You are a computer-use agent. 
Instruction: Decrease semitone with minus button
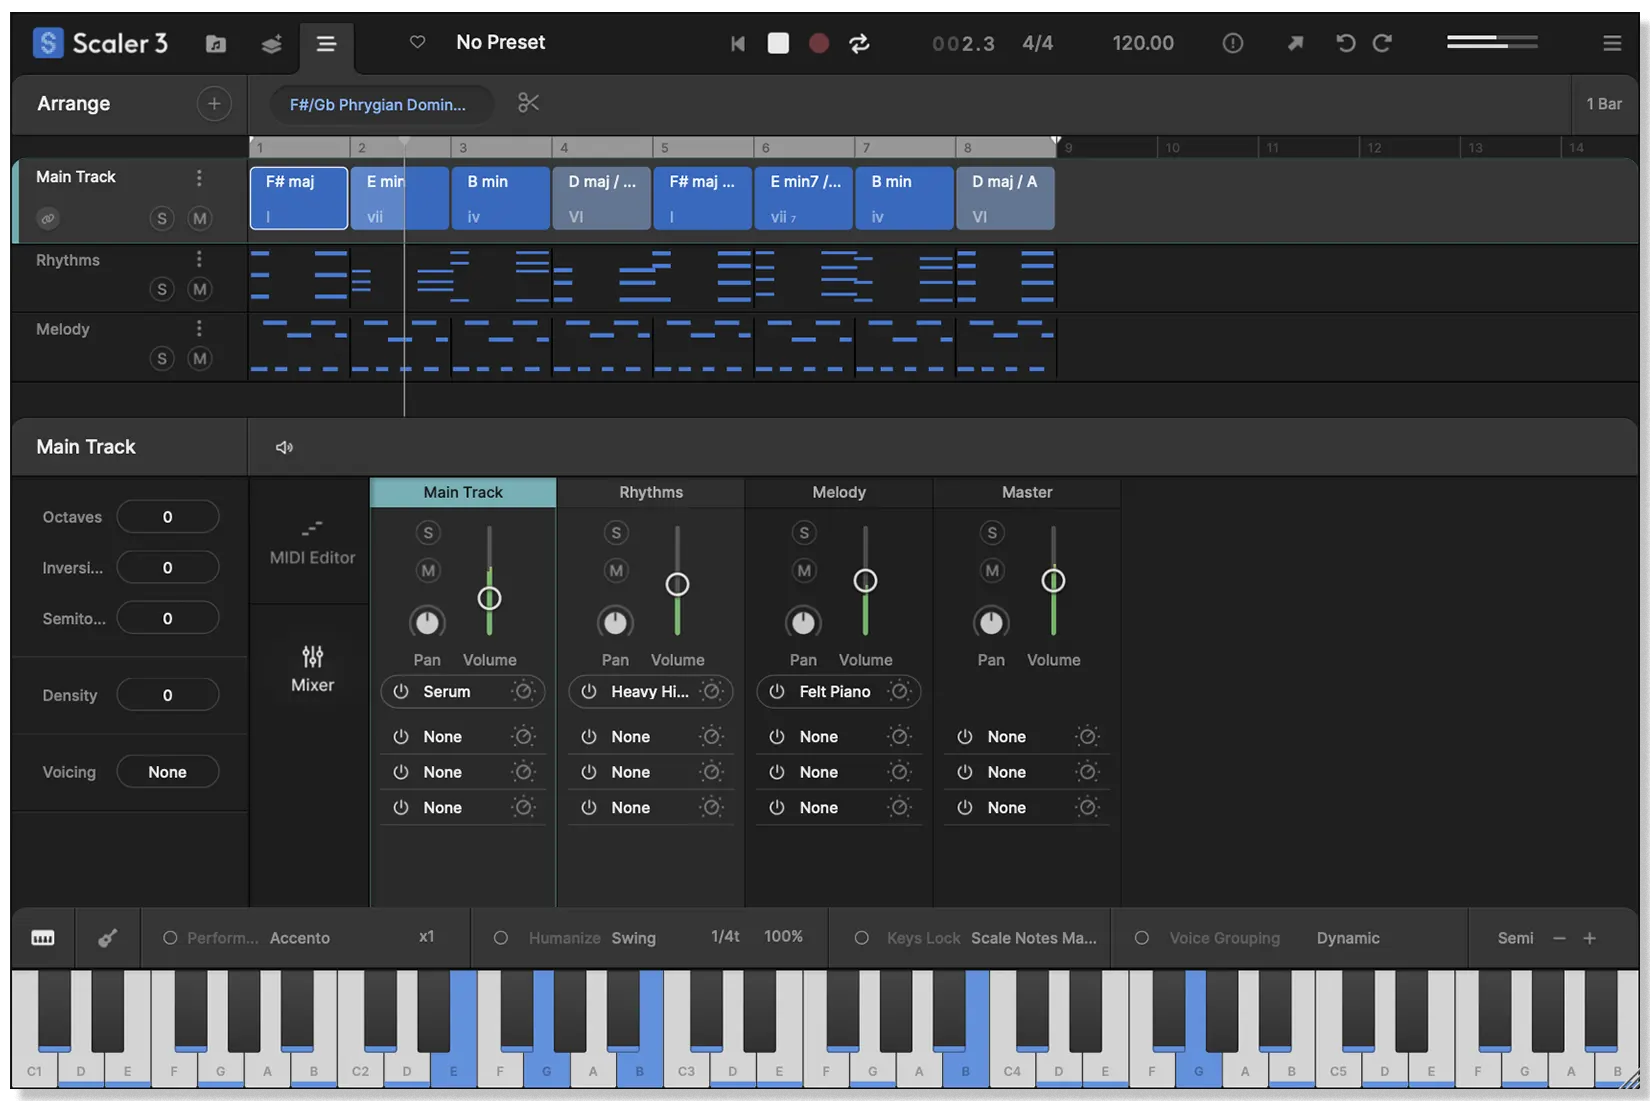pyautogui.click(x=1559, y=938)
